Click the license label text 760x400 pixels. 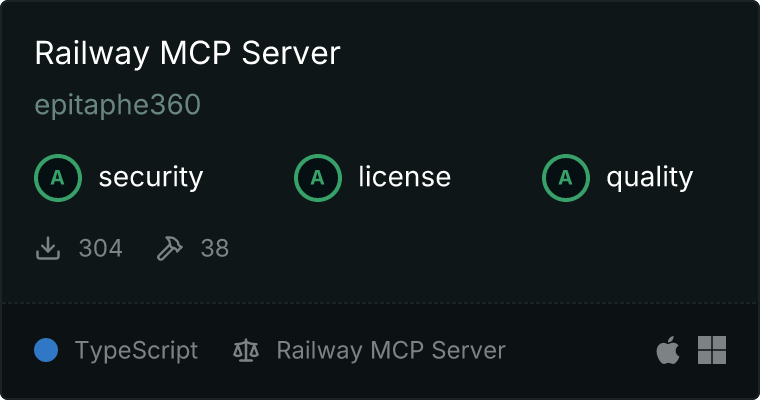click(x=405, y=176)
